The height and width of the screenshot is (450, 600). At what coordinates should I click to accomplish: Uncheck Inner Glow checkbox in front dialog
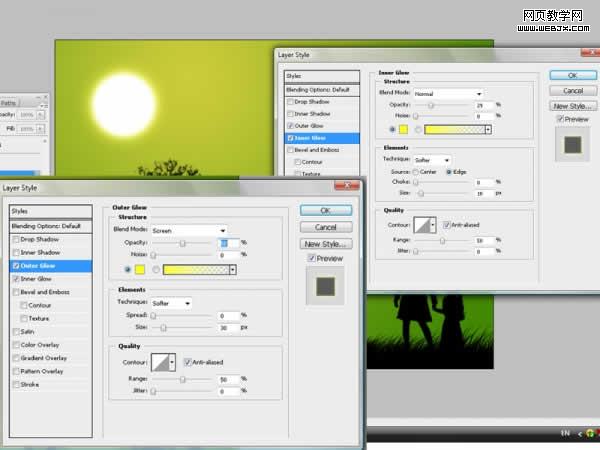(x=16, y=279)
